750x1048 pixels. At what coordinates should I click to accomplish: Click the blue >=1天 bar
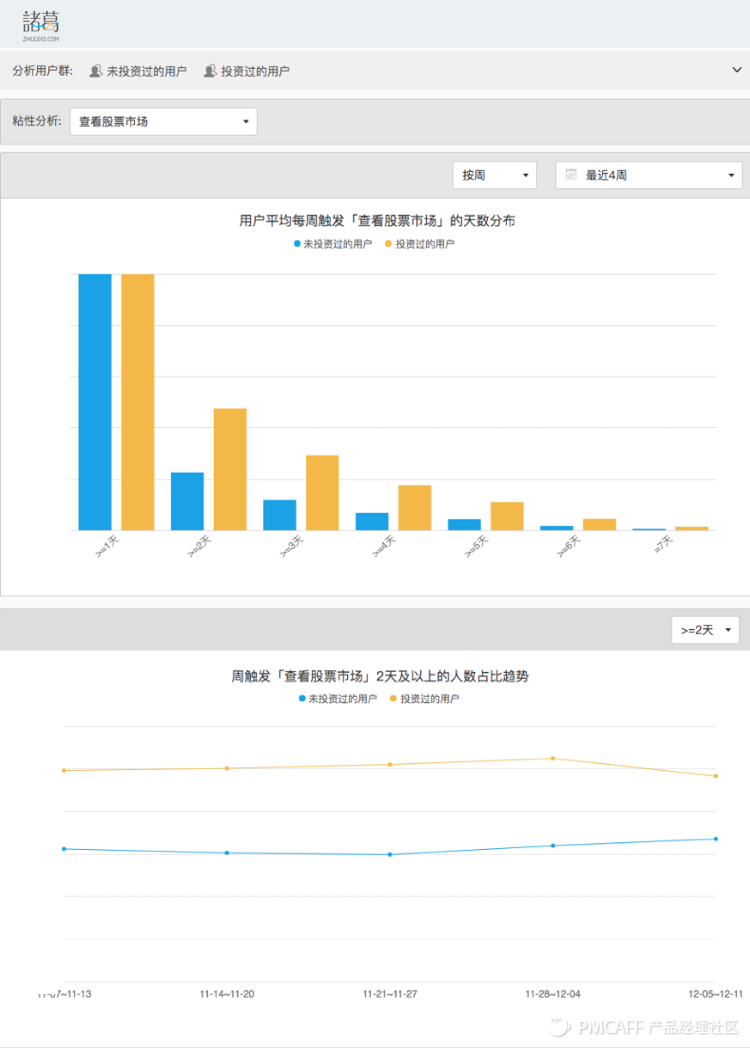point(95,402)
